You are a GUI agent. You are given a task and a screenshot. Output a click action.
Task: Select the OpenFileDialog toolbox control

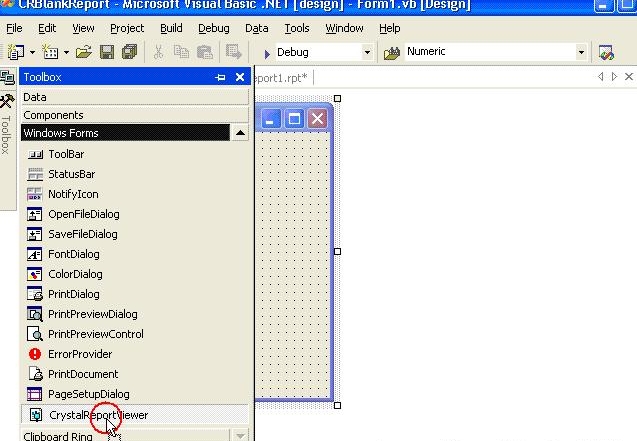pyautogui.click(x=83, y=214)
